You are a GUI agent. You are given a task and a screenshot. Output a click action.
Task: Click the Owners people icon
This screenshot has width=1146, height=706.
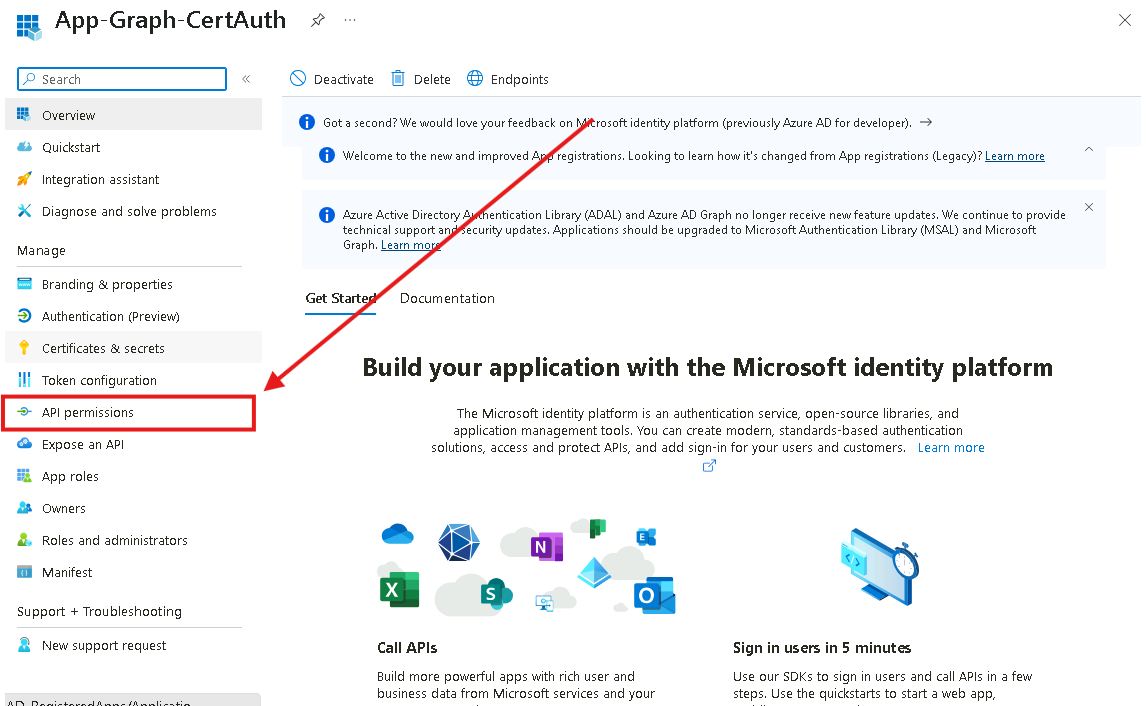coord(24,508)
